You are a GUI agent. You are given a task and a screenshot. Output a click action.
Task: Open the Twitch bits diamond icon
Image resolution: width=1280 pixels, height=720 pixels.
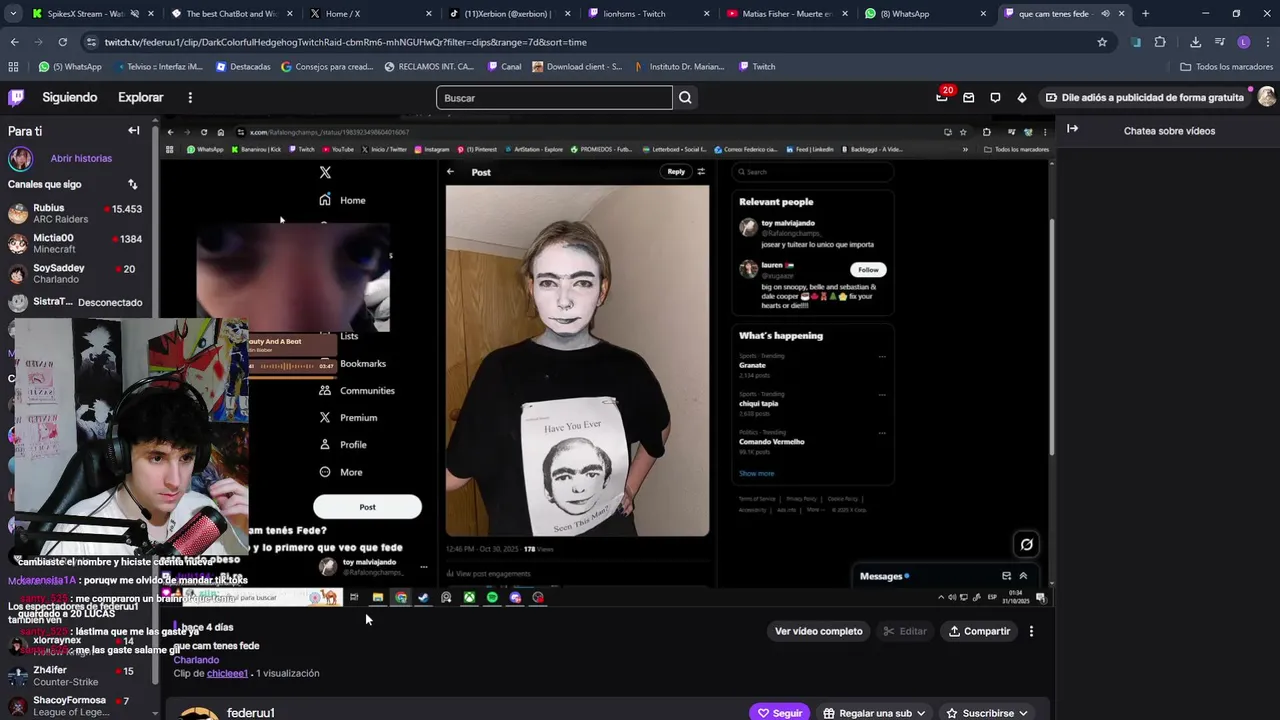pyautogui.click(x=1021, y=97)
